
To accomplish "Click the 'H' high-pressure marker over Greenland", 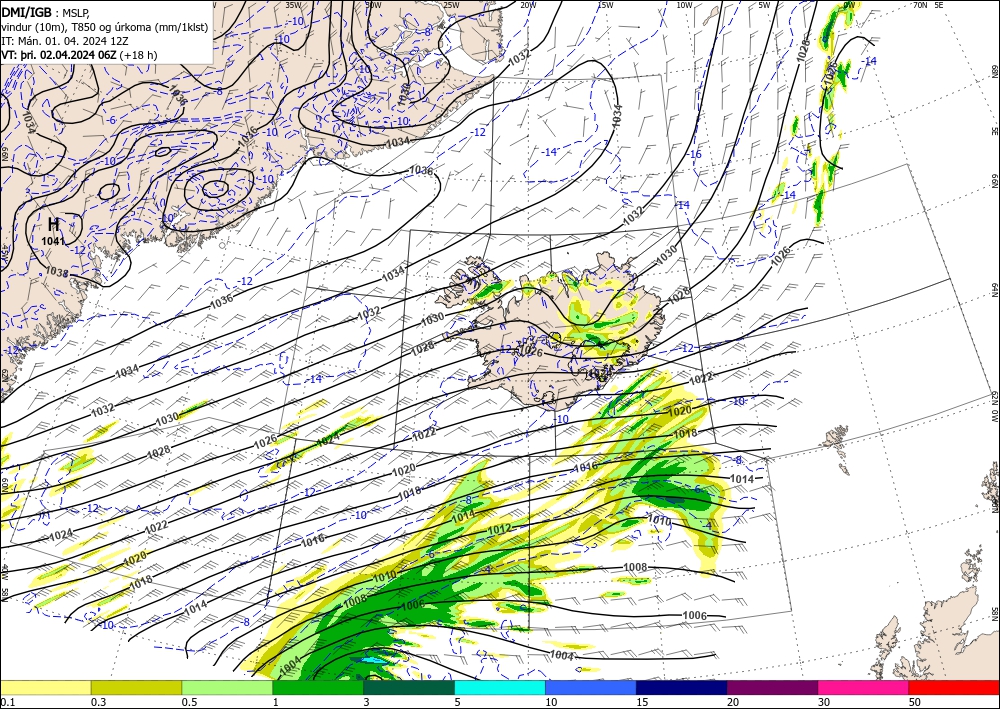I will click(54, 224).
